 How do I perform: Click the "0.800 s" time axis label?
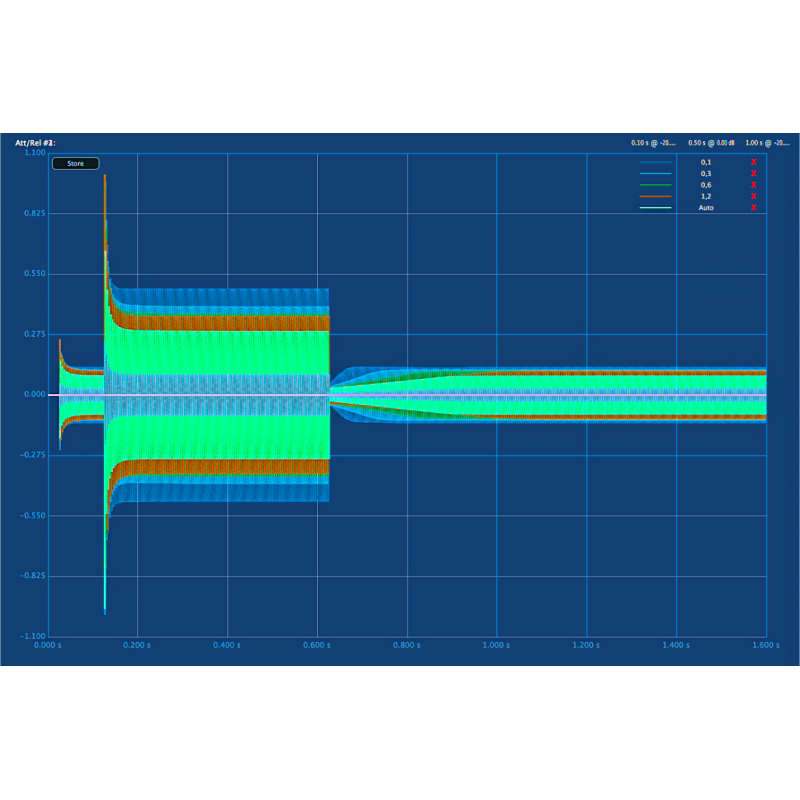(406, 645)
